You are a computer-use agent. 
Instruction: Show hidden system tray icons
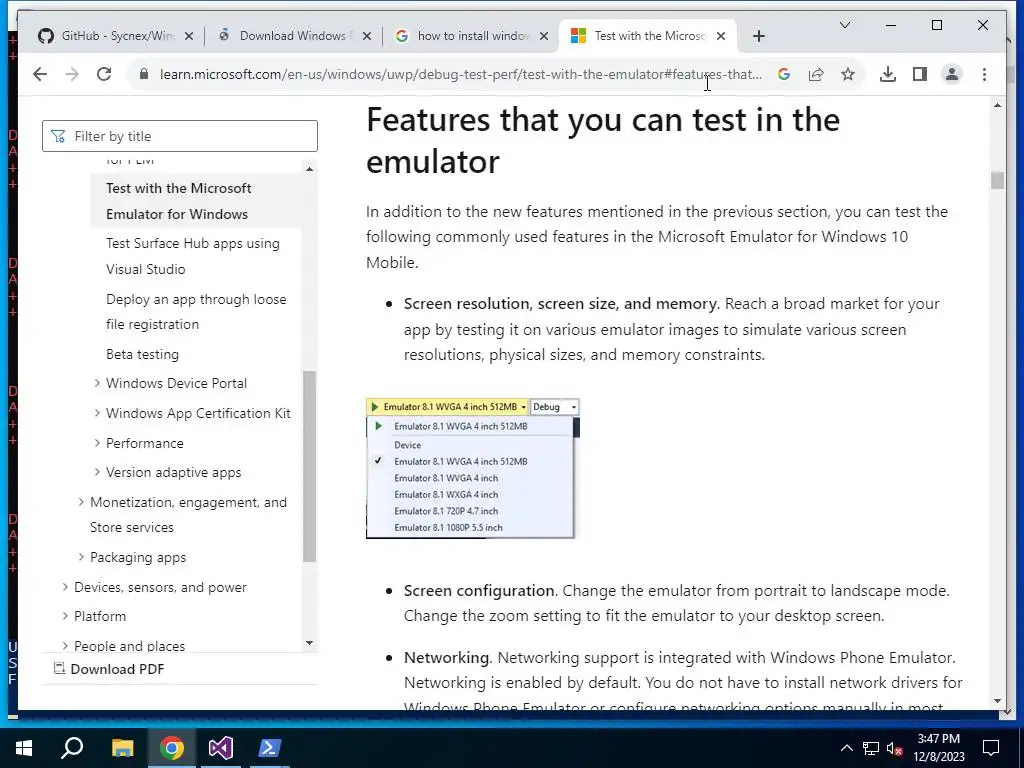point(846,748)
